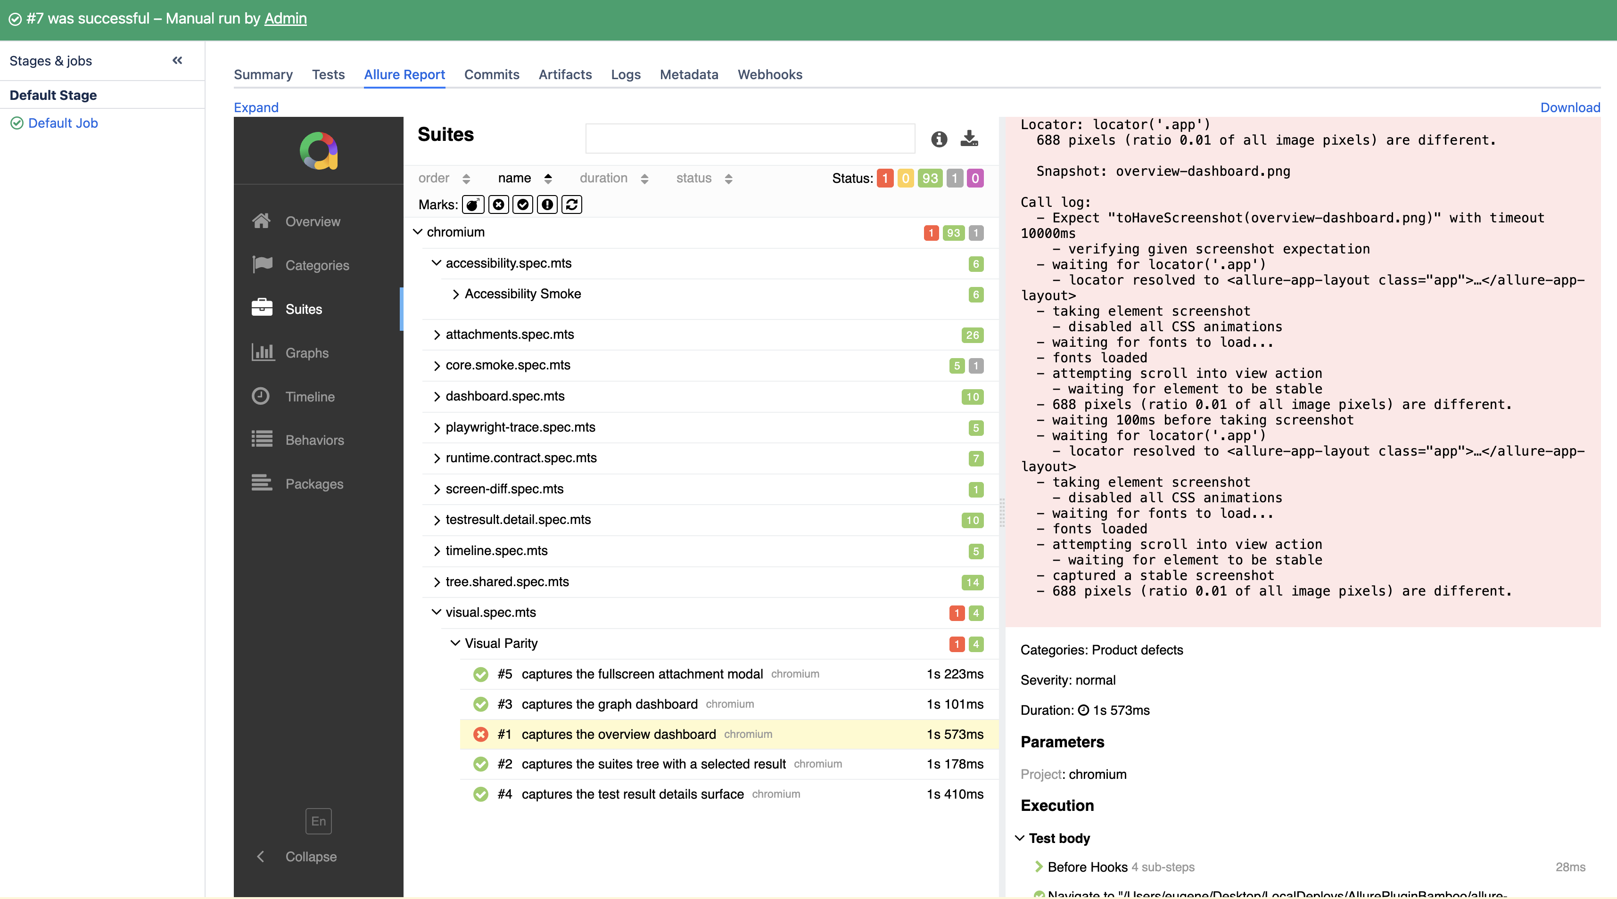
Task: Expand core.smoke.spec.mts suite
Action: point(437,366)
